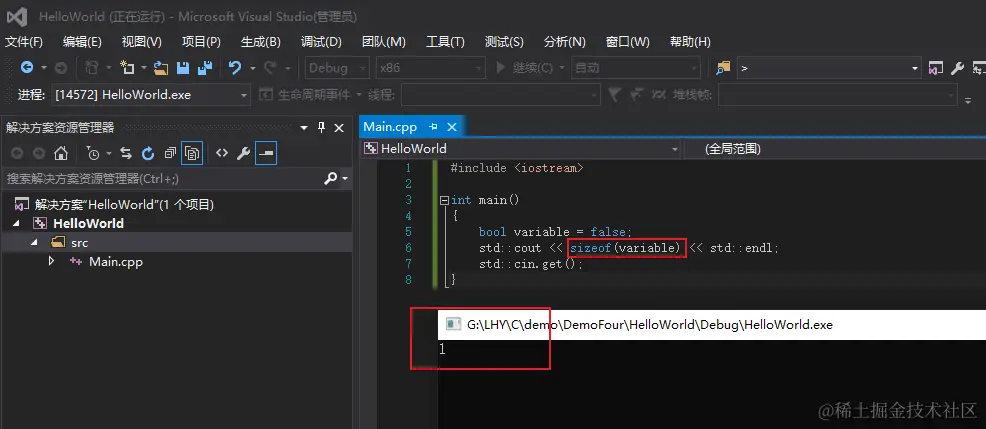
Task: Click in the Solution Explorer search box
Action: pos(162,179)
